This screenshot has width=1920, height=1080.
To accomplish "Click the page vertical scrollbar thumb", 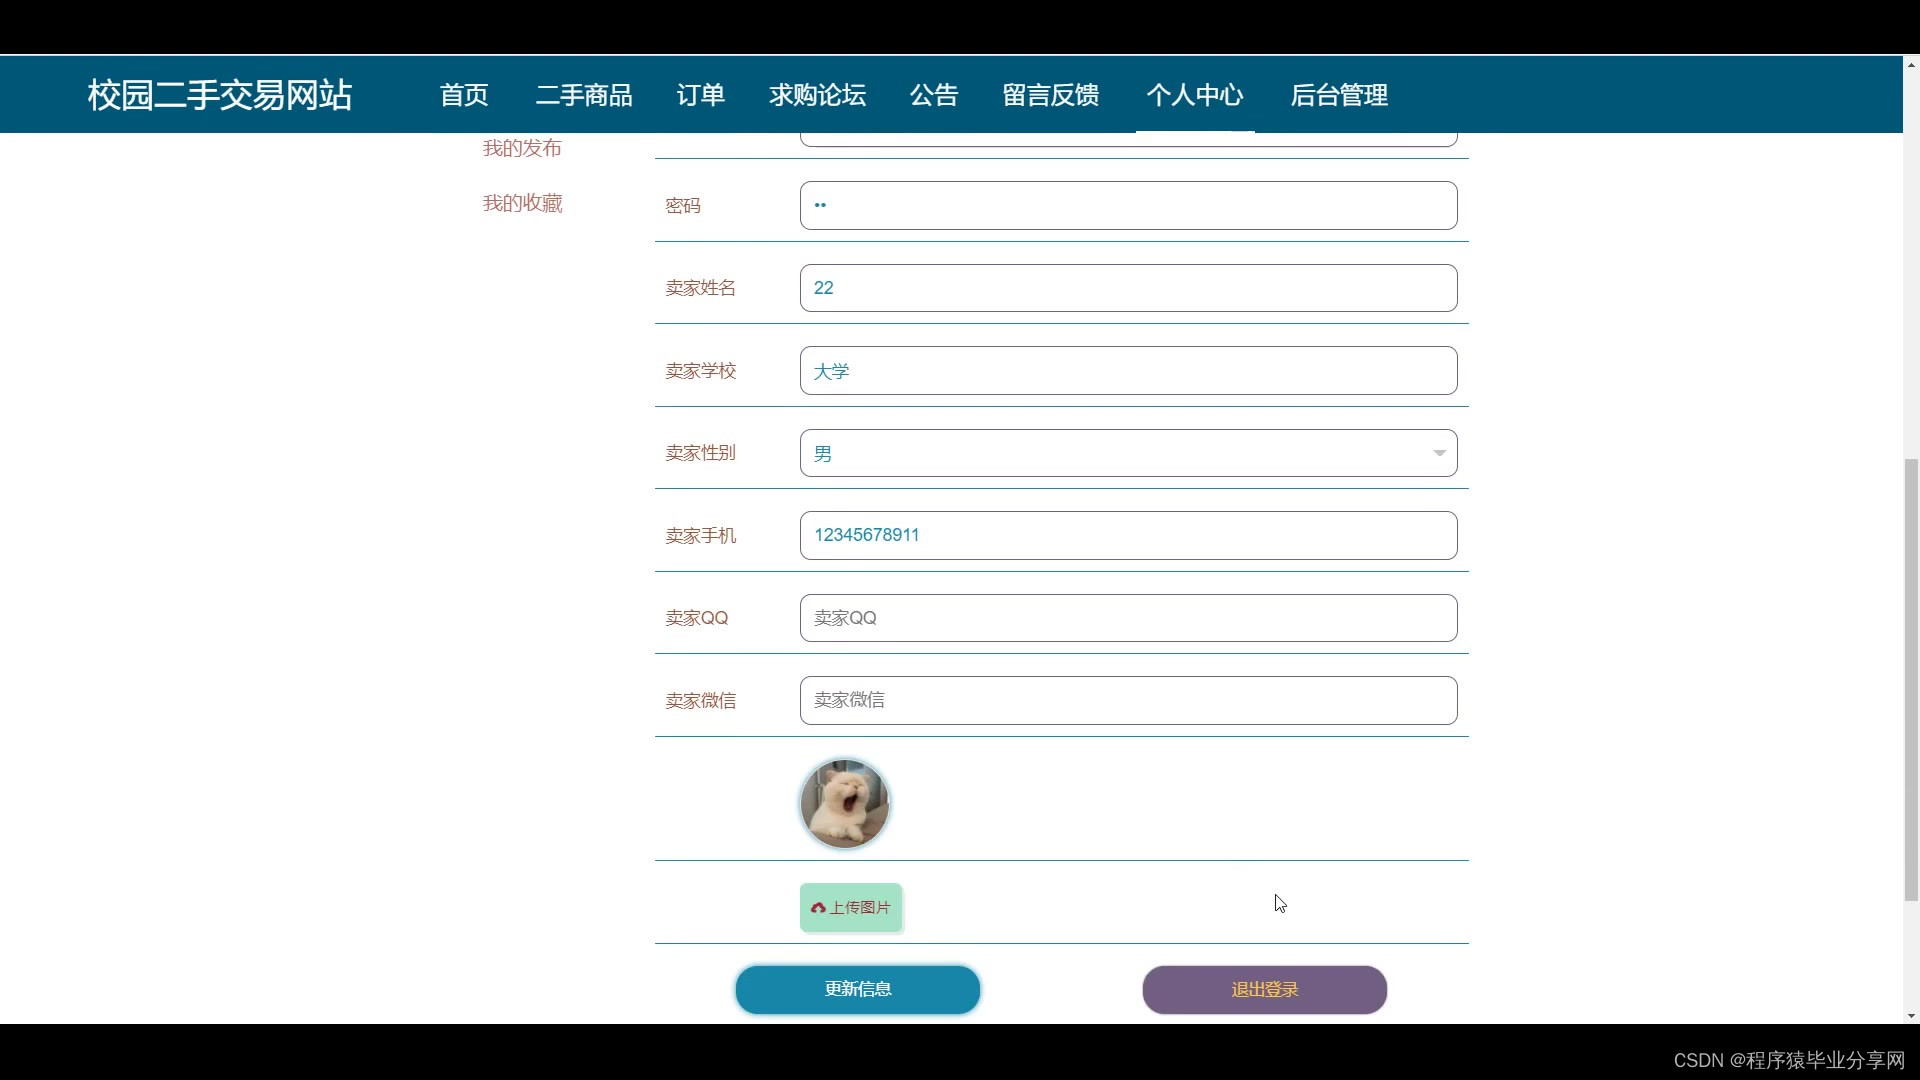I will click(1911, 680).
